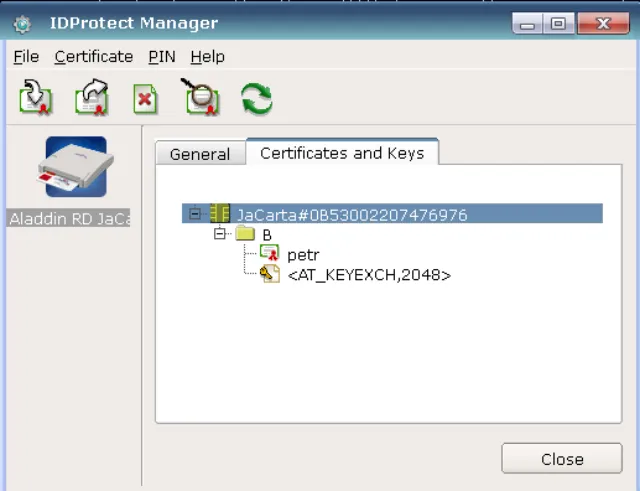The width and height of the screenshot is (640, 491).
Task: Open the Certificate menu
Action: pos(94,56)
